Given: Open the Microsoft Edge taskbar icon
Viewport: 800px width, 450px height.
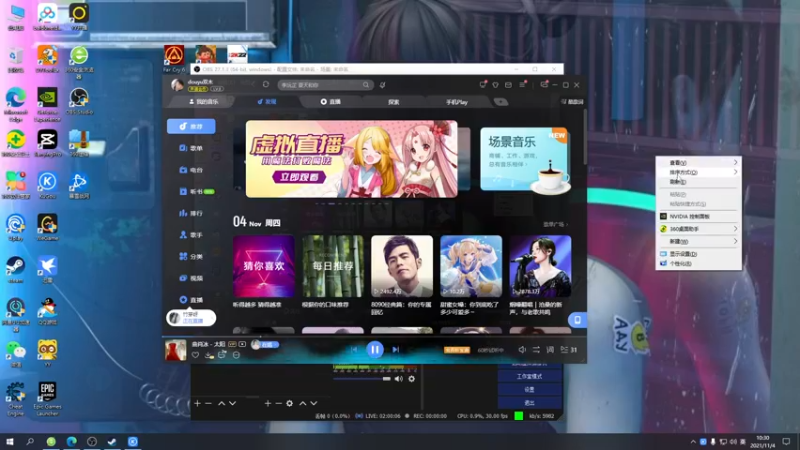Looking at the screenshot, I should coord(71,442).
